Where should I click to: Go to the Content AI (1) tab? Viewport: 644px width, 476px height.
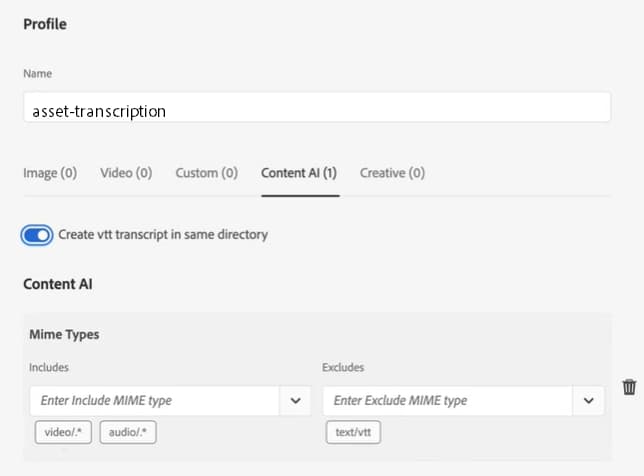tap(299, 173)
